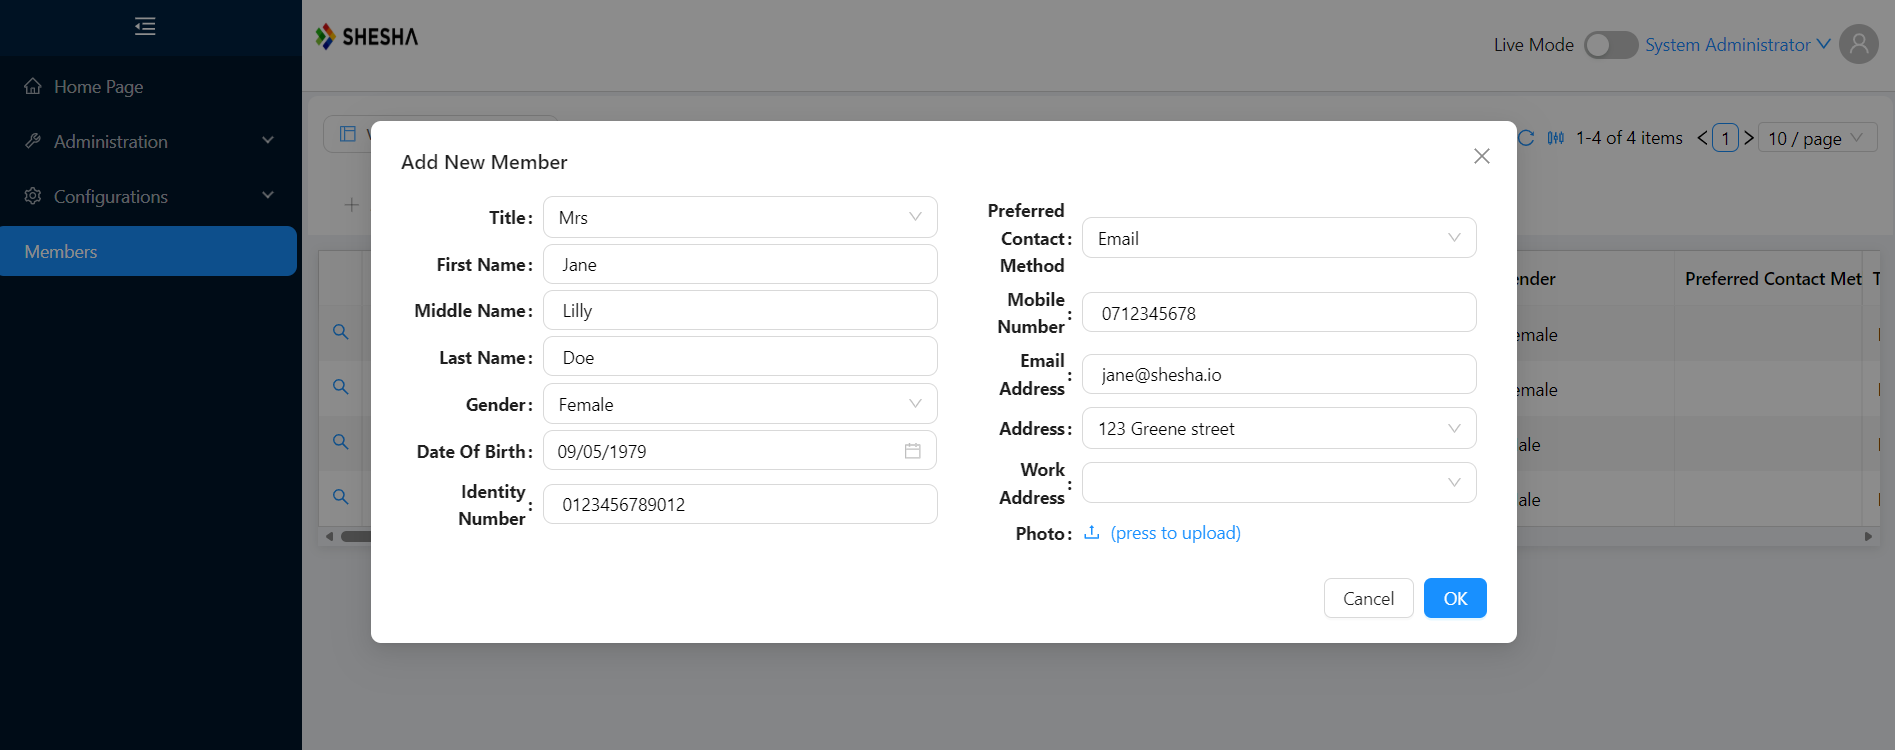Expand the Preferred Contact Method dropdown
Screen dimensions: 1895x750
[x=1279, y=238]
